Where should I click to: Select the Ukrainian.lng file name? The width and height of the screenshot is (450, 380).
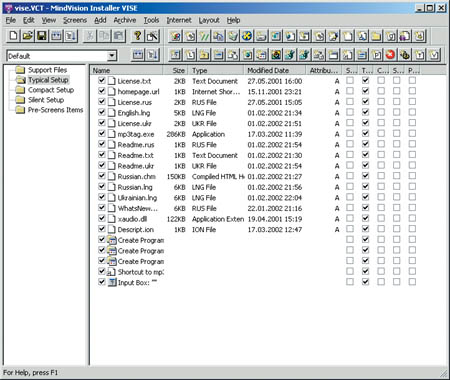[x=137, y=198]
